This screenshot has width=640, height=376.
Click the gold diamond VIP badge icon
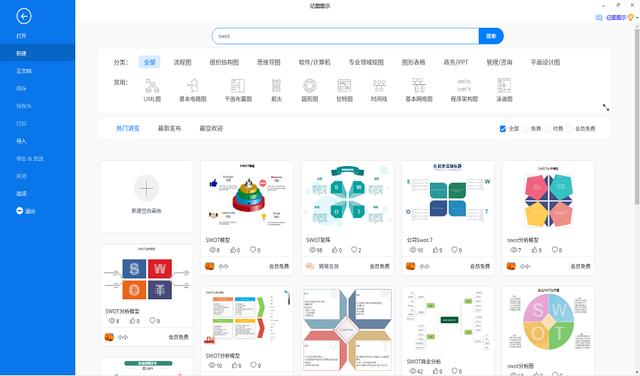coord(631,18)
